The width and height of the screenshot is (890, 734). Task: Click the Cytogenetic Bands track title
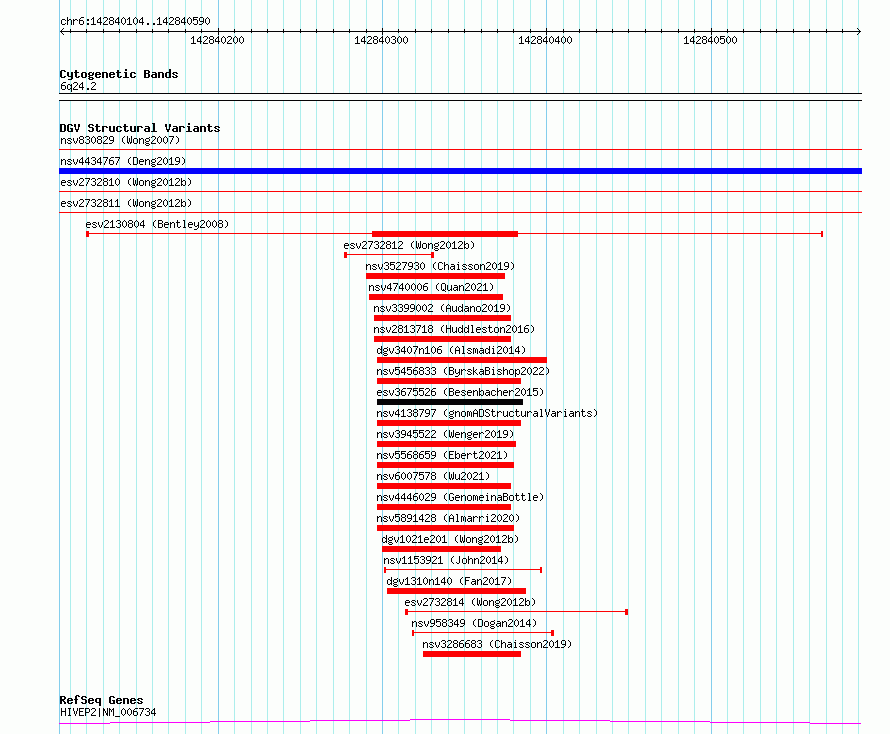(x=119, y=74)
